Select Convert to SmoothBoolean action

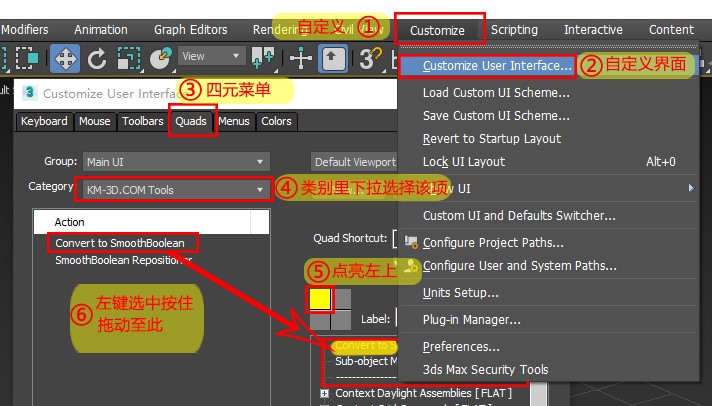122,242
